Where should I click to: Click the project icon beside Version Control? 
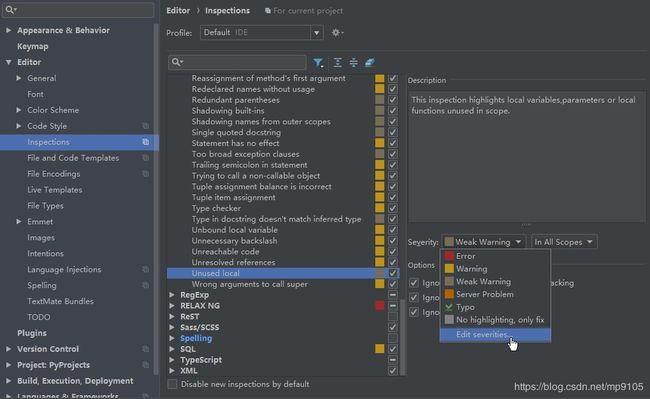(x=146, y=349)
